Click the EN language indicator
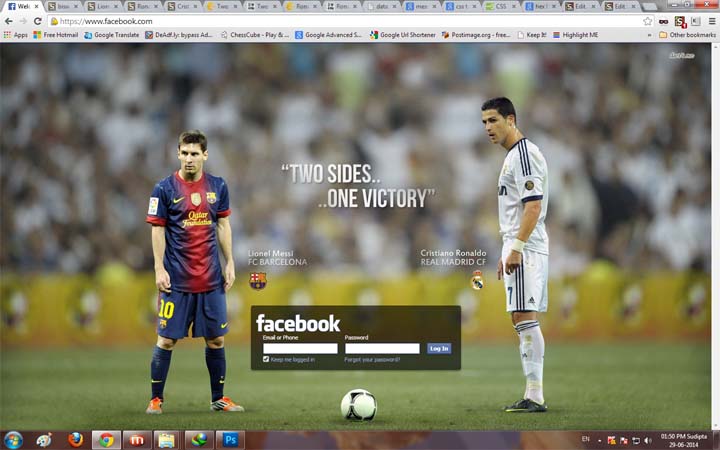 [x=585, y=439]
